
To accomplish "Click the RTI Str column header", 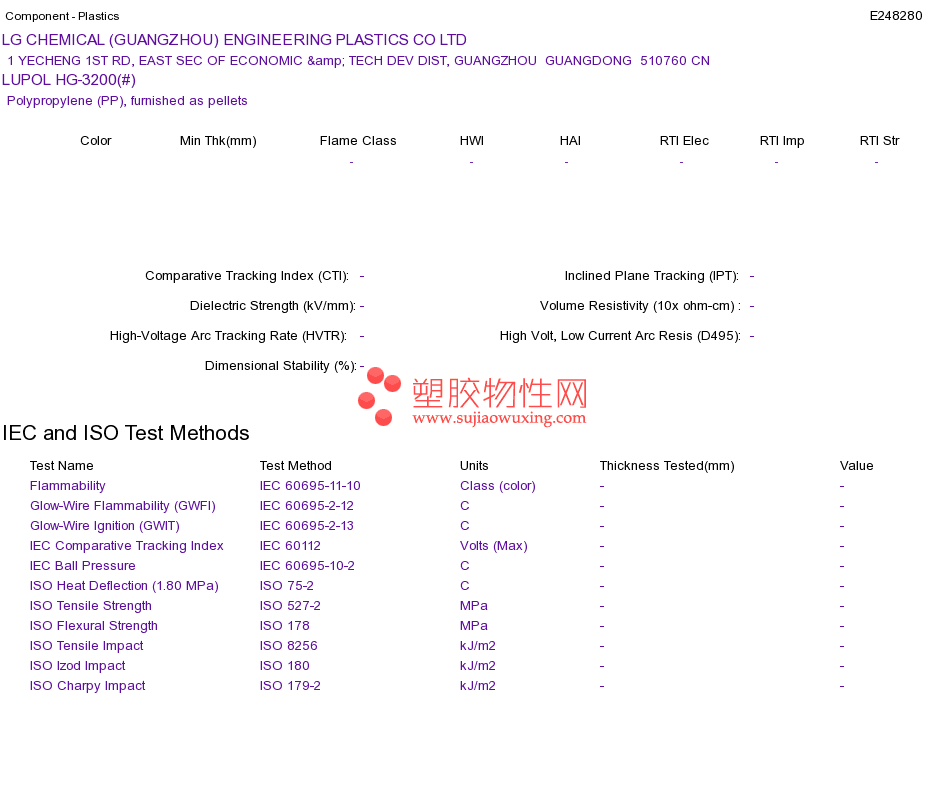I will click(x=880, y=141).
